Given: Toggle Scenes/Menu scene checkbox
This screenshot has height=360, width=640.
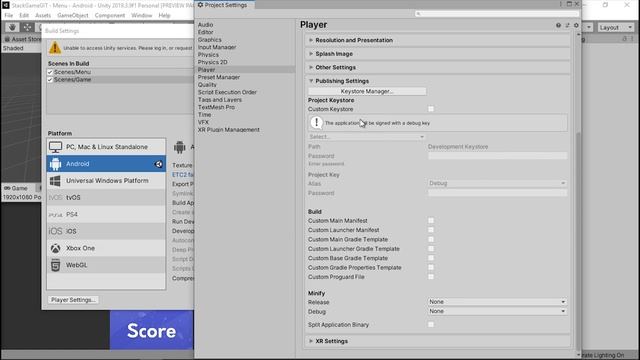Looking at the screenshot, I should pos(50,72).
